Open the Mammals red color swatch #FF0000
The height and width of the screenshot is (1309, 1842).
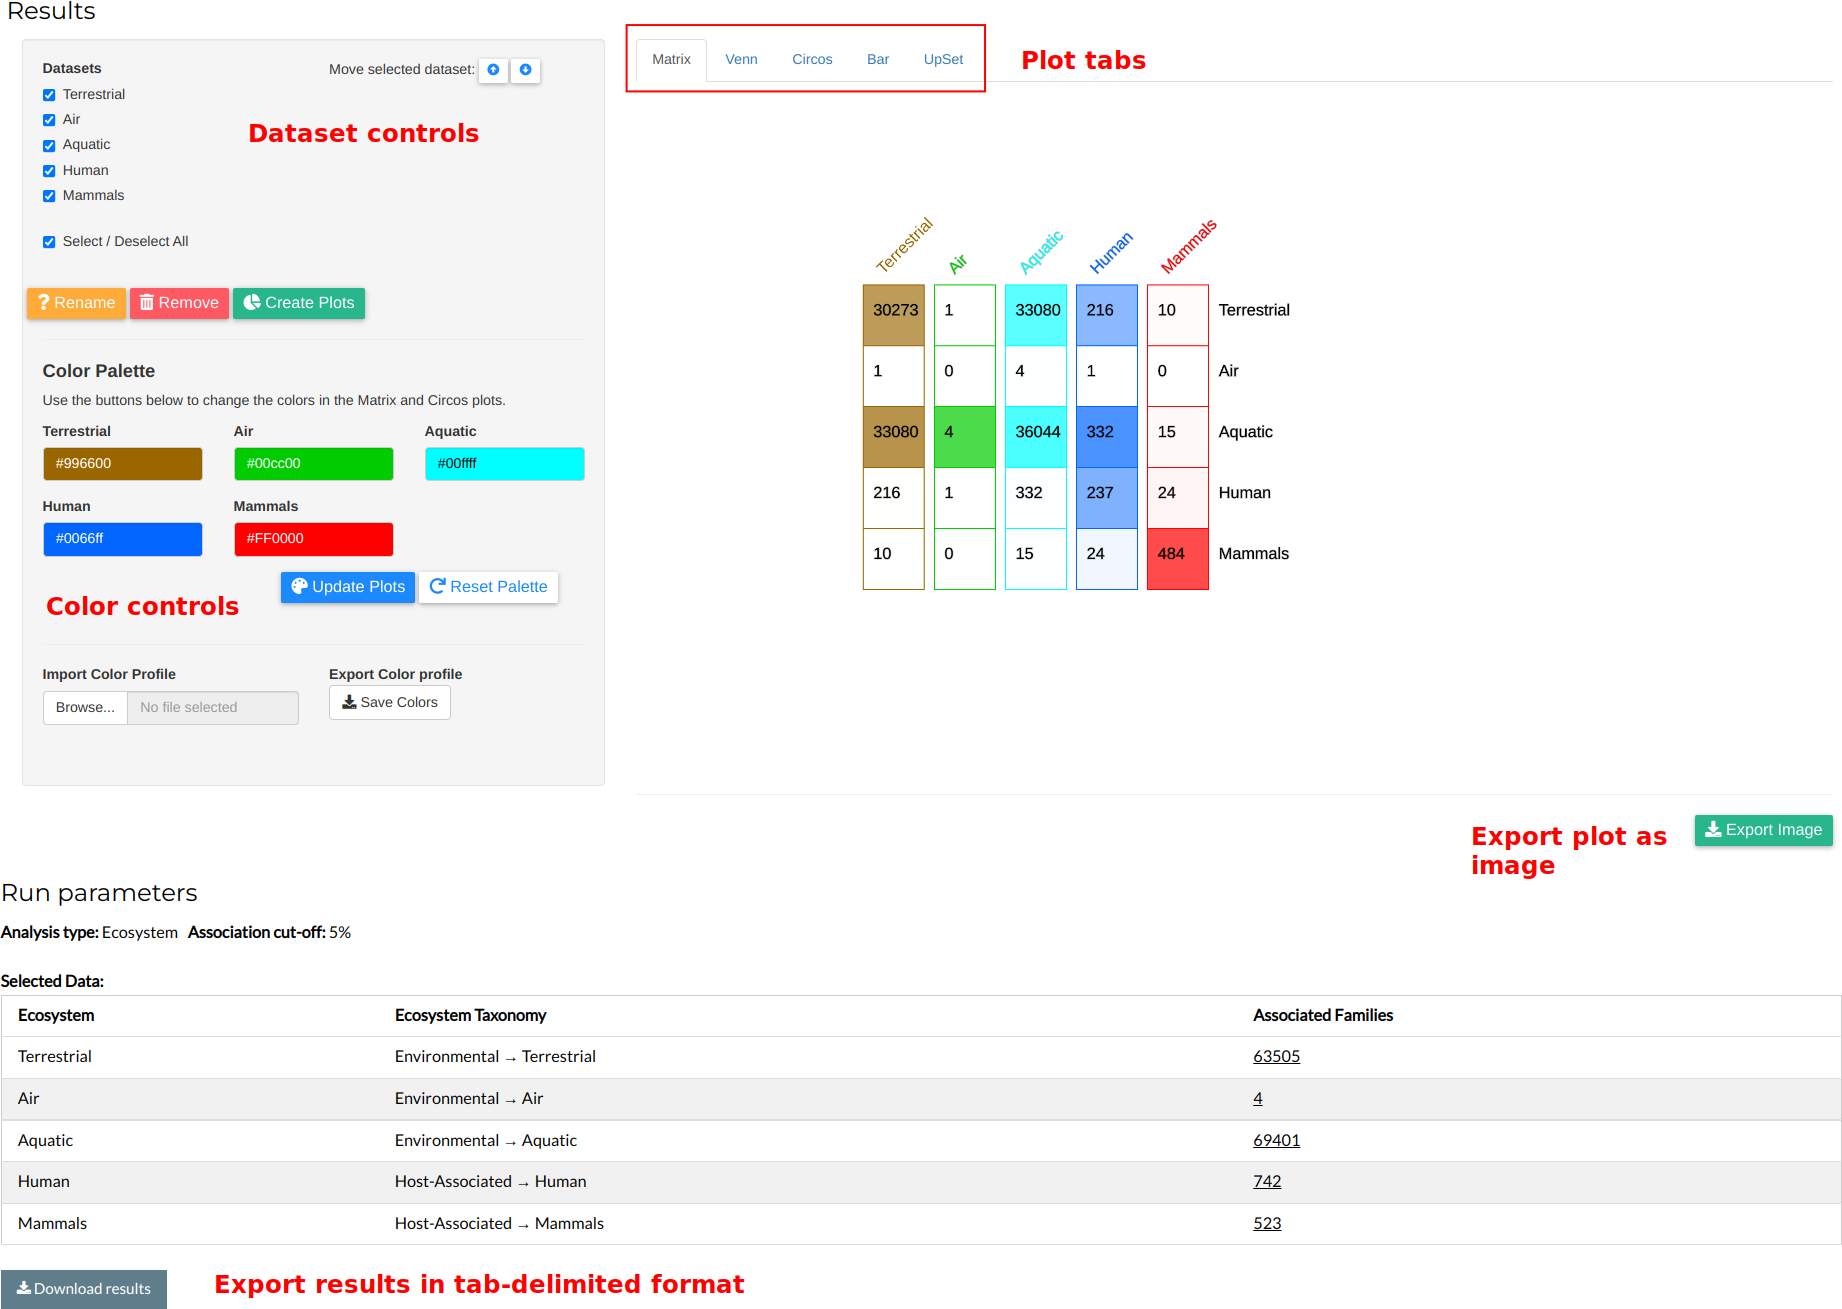(x=313, y=539)
